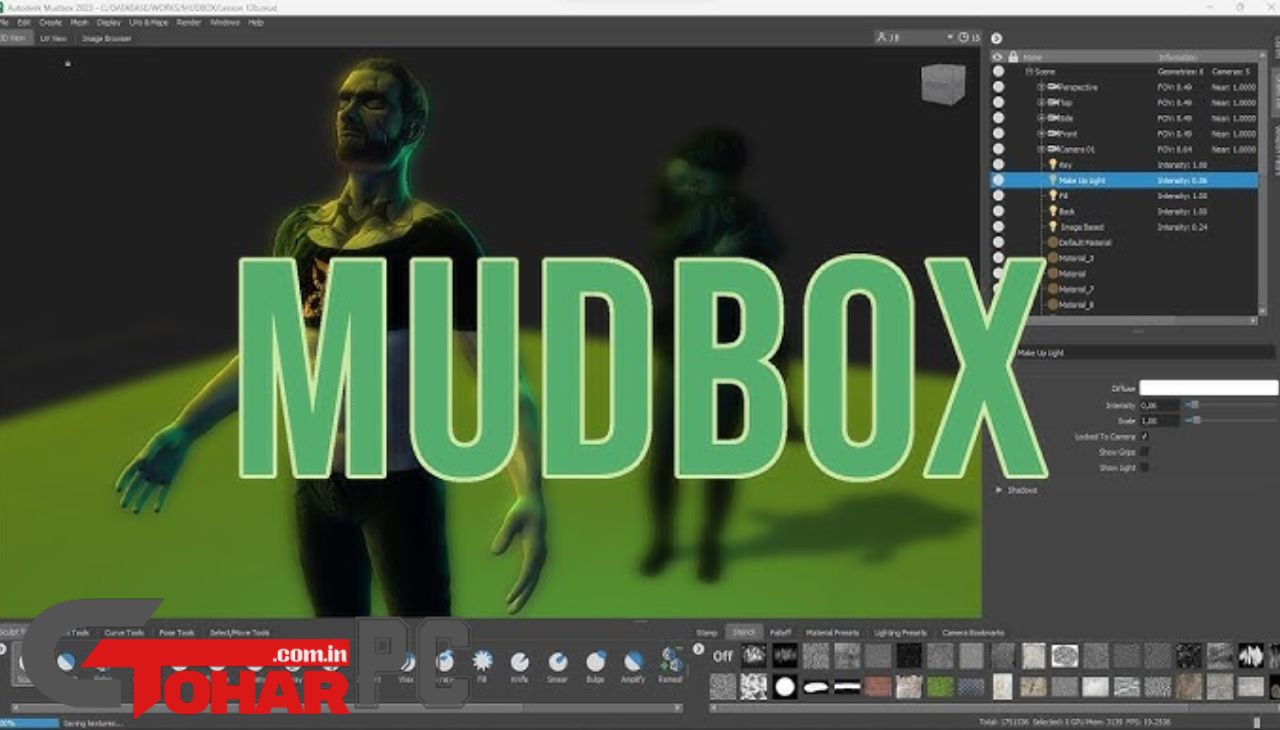Viewport: 1280px width, 730px height.
Task: Open the dropdown arrow beside the user icon
Action: (x=949, y=38)
